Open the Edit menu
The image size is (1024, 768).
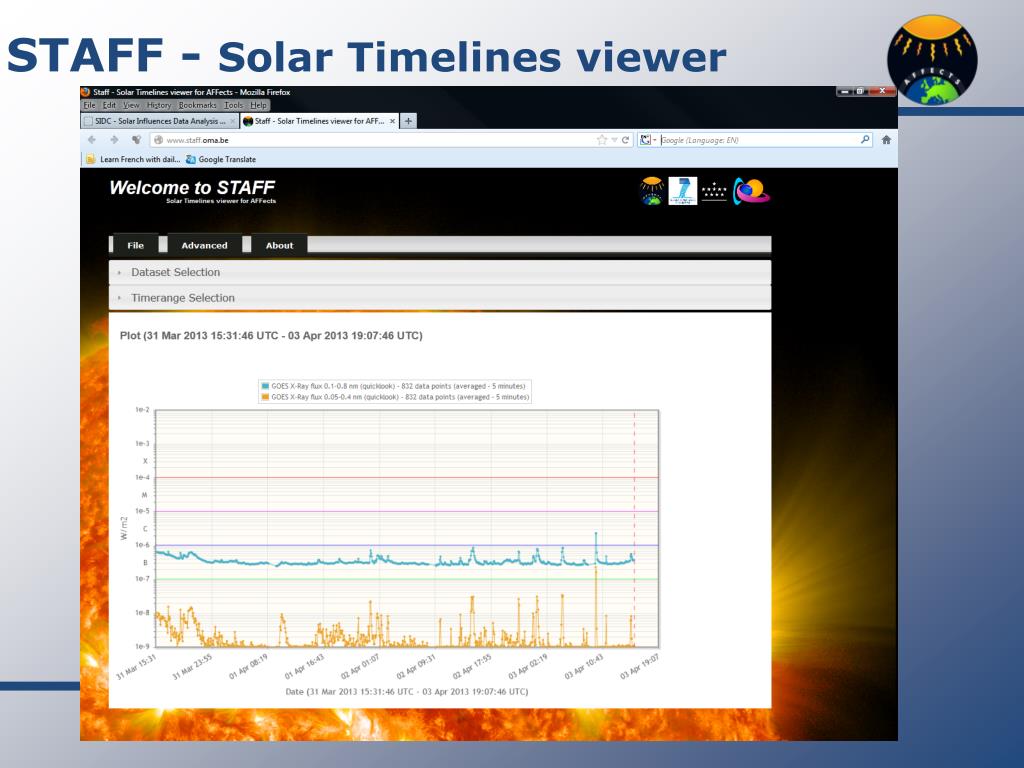pos(109,105)
